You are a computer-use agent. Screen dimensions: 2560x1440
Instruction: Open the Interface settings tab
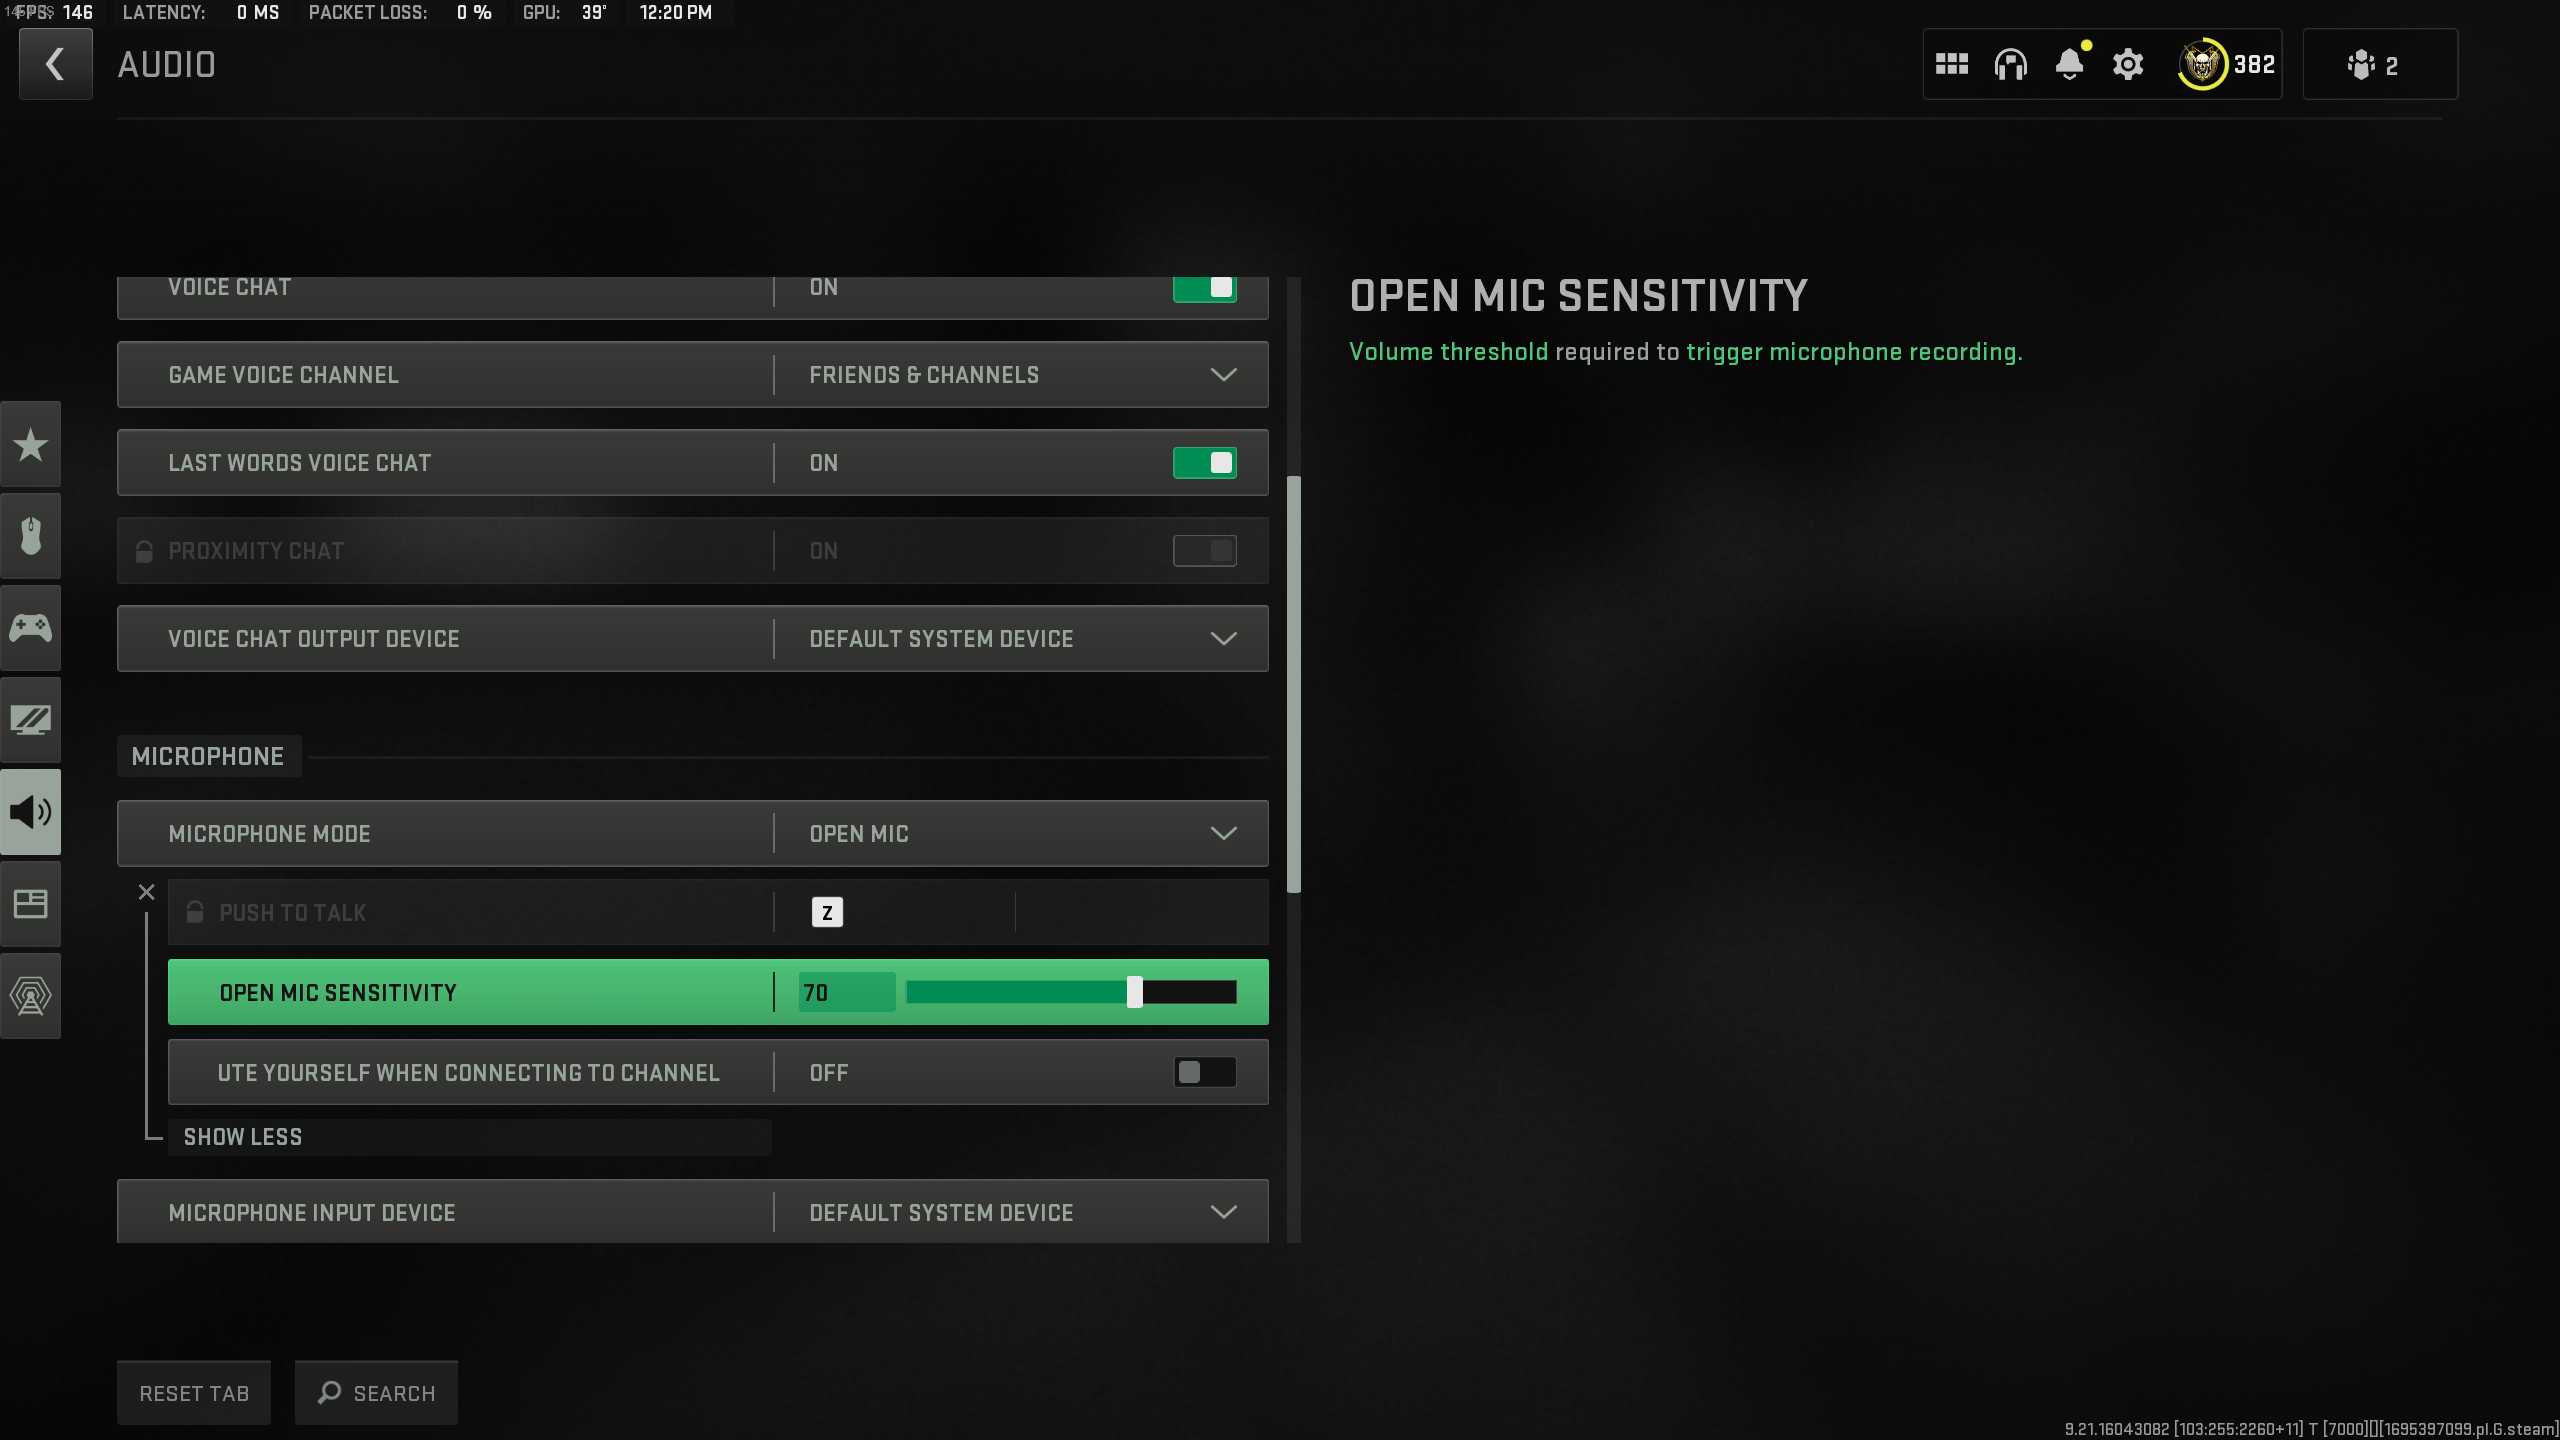point(31,903)
